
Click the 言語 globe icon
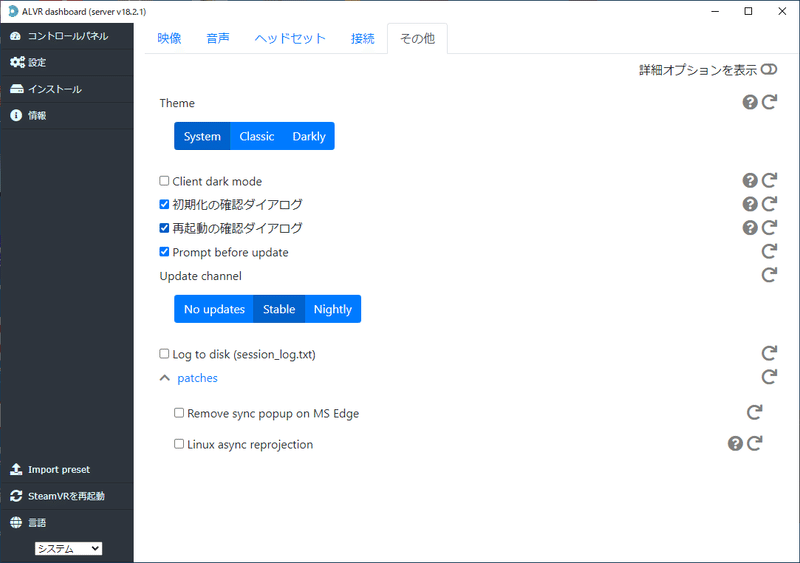coord(16,522)
